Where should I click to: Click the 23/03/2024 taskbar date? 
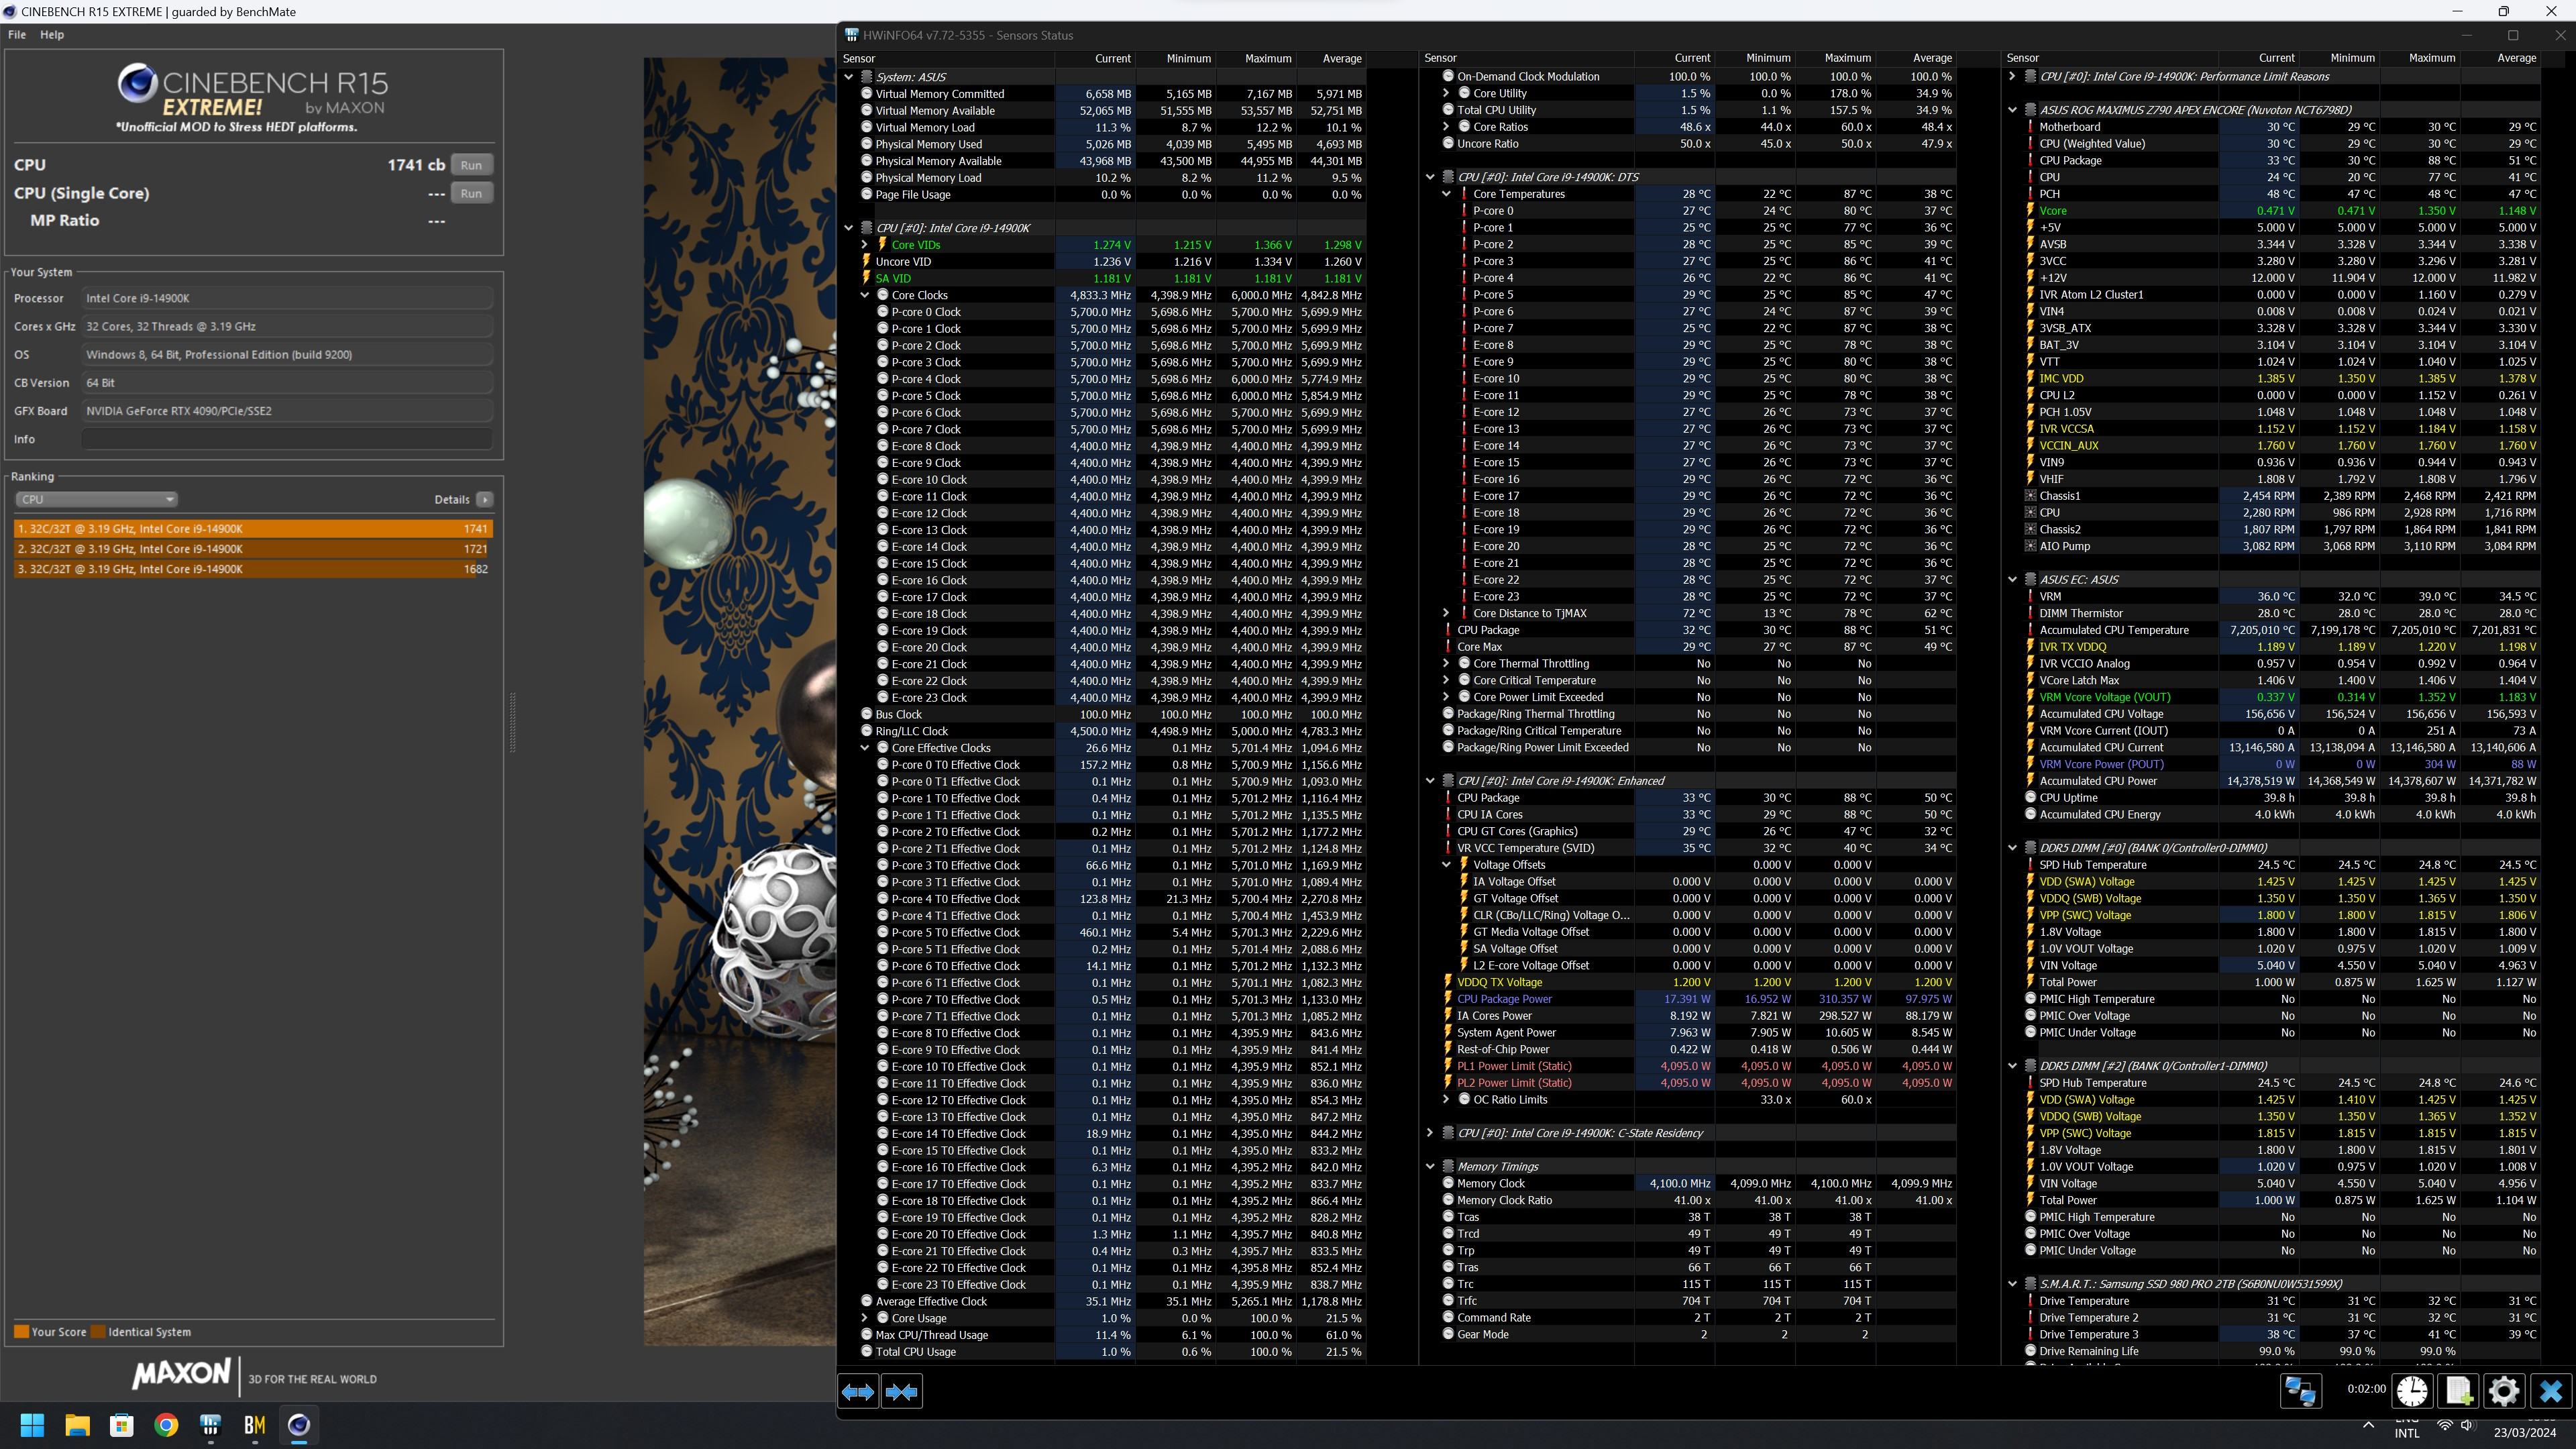click(2526, 1433)
